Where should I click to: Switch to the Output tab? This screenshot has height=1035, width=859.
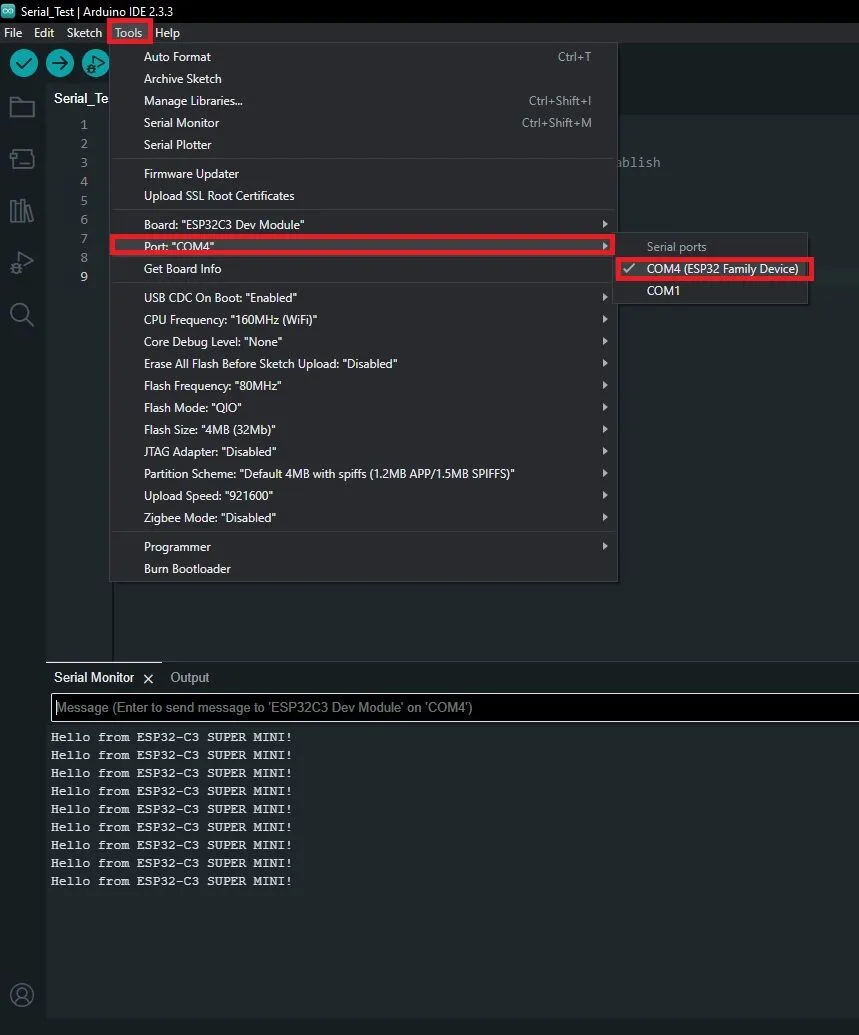pyautogui.click(x=189, y=677)
